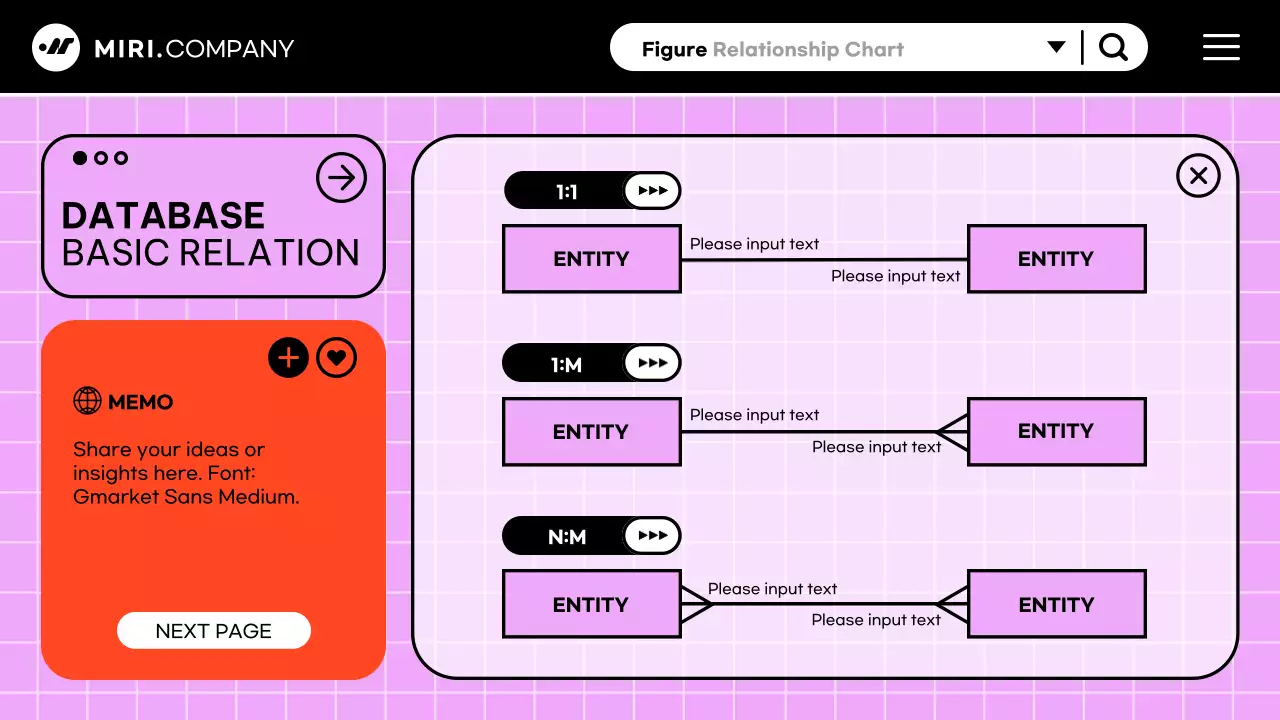Click the left crow's foot in N:M row
1280x720 pixels.
(696, 604)
